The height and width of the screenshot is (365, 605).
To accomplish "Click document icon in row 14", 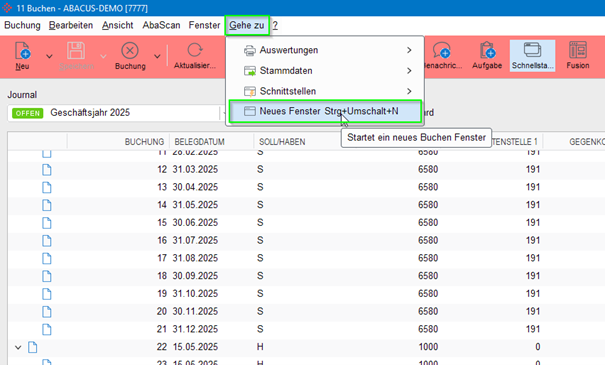I will (x=47, y=205).
